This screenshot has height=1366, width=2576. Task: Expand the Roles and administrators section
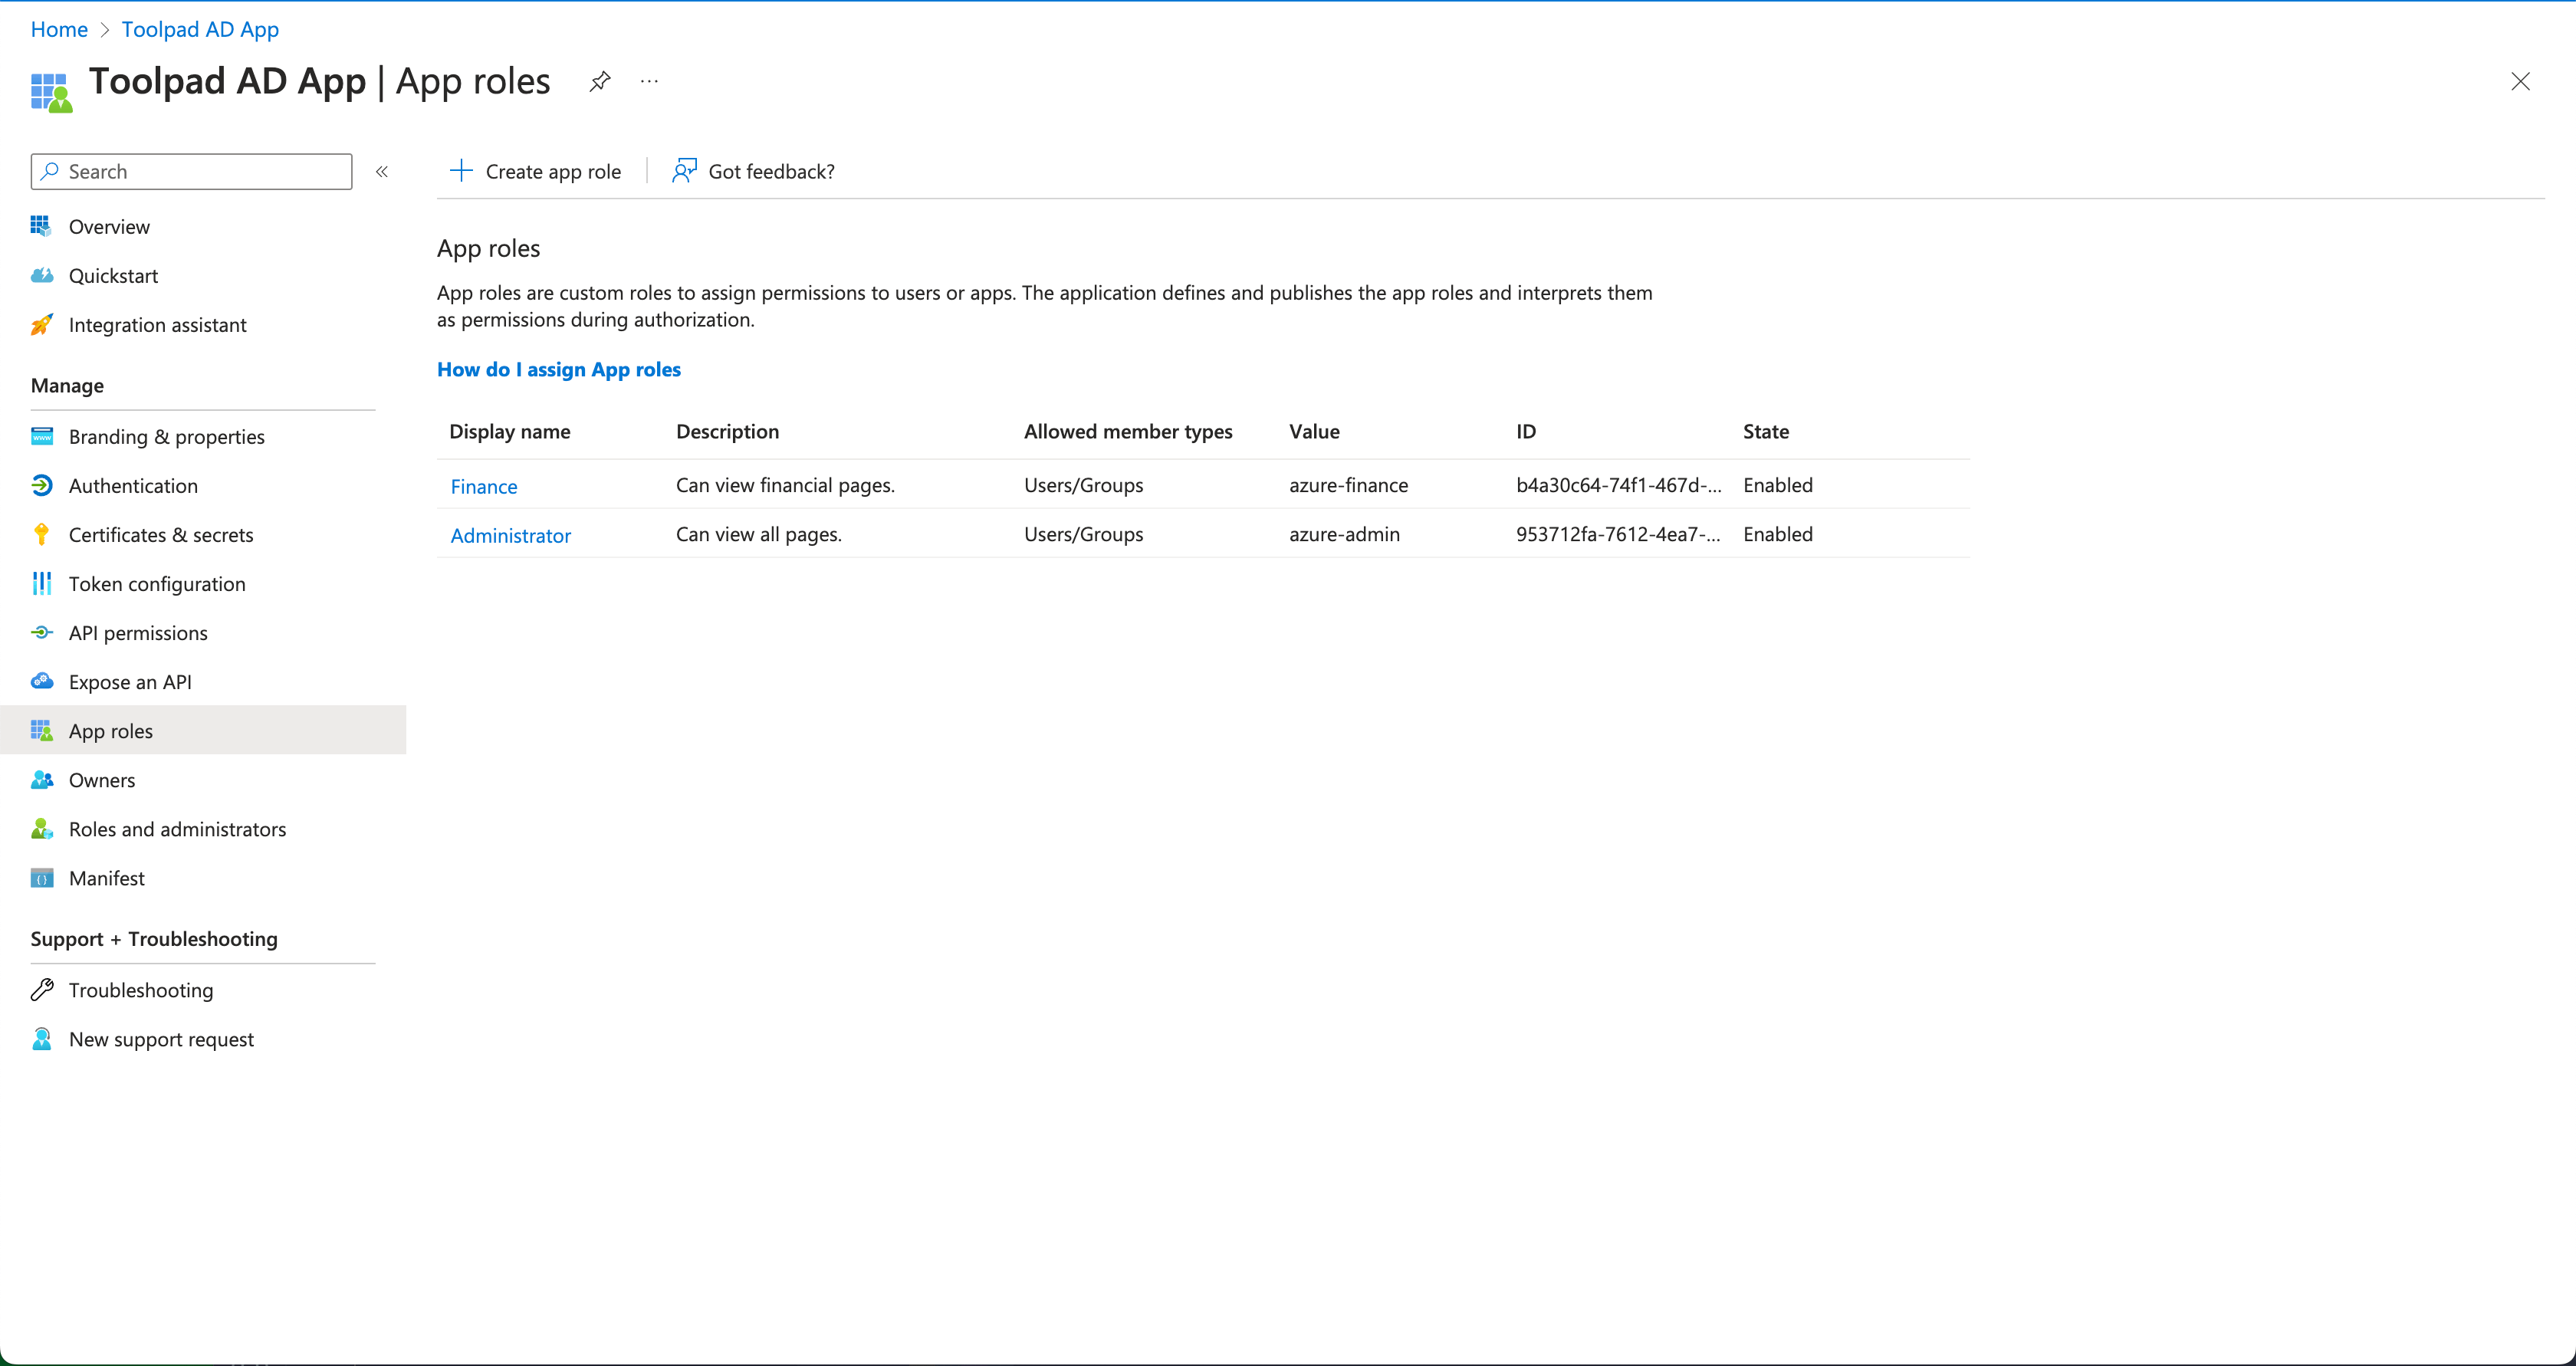click(176, 828)
